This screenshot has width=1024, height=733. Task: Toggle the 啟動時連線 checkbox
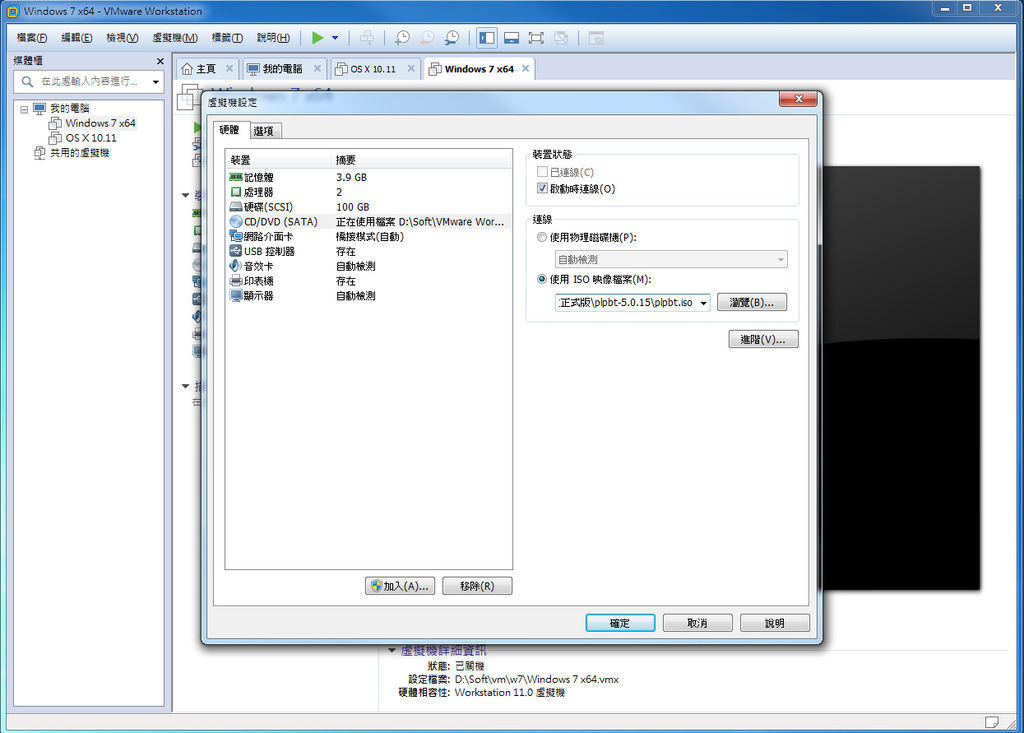[542, 188]
